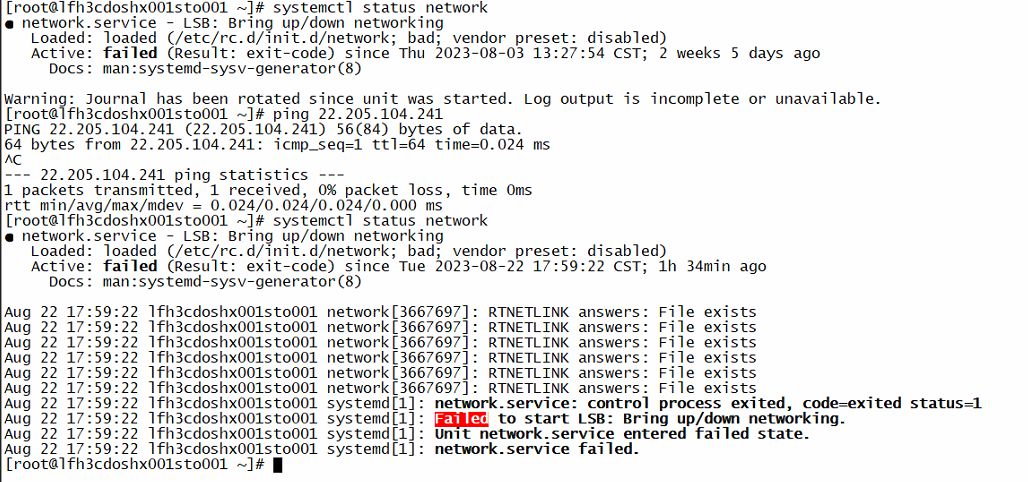This screenshot has height=482, width=1028.
Task: Click the "Warning: Journal has been rotated" line
Action: (442, 99)
